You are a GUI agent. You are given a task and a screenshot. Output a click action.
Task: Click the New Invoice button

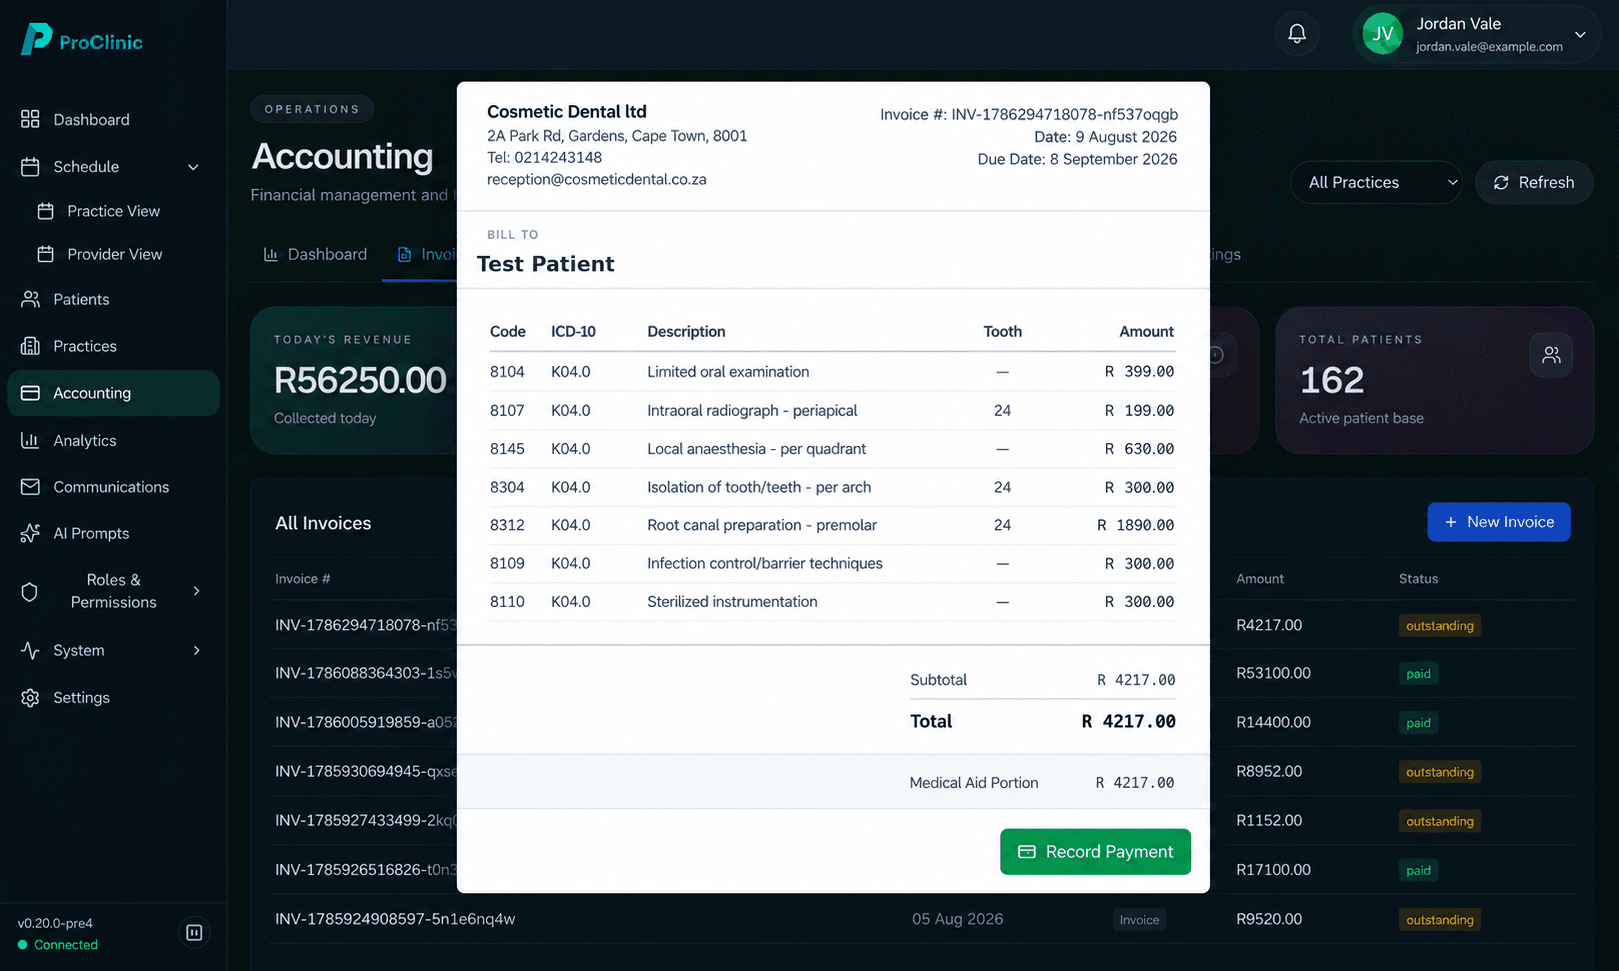pos(1498,522)
